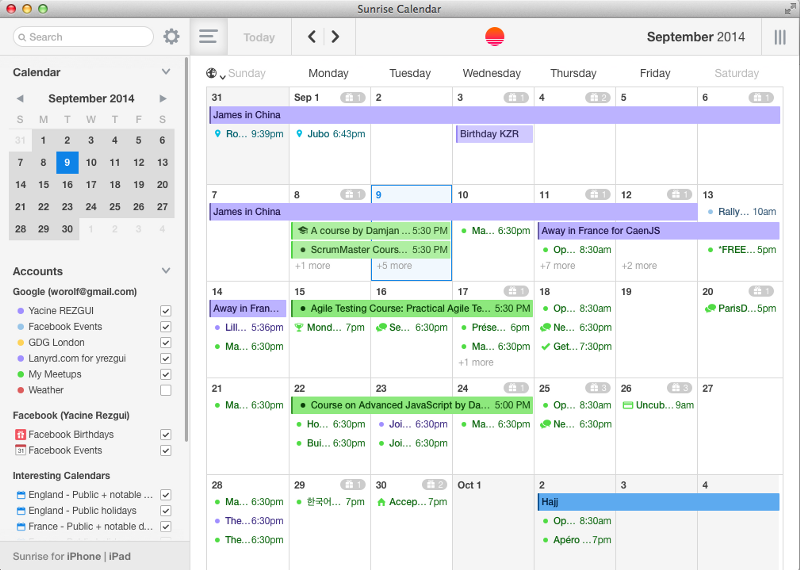Jump to Today in the toolbar

(x=259, y=37)
